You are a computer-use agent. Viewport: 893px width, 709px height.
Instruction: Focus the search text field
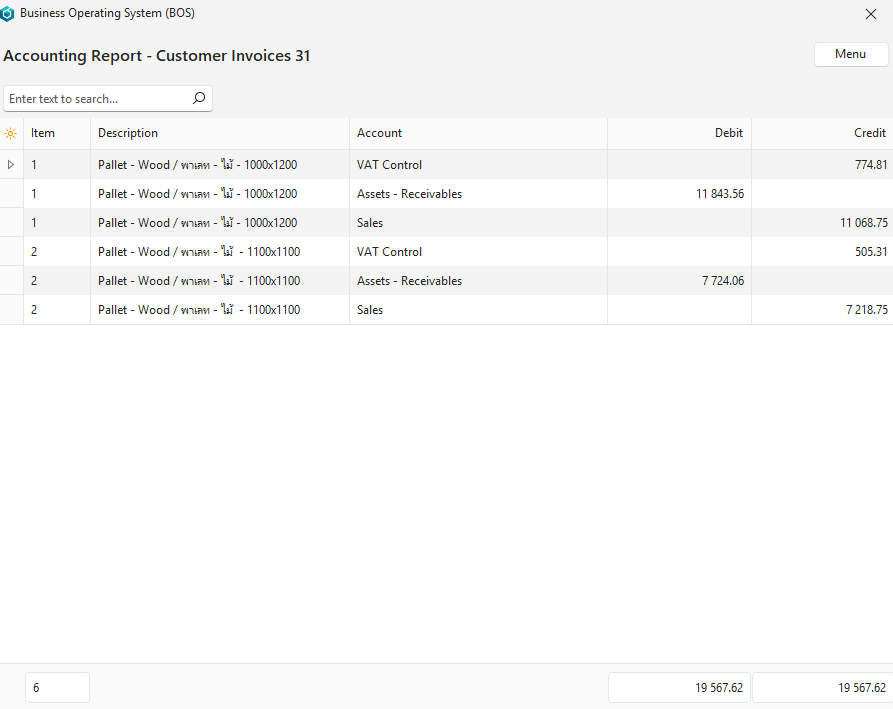click(97, 99)
